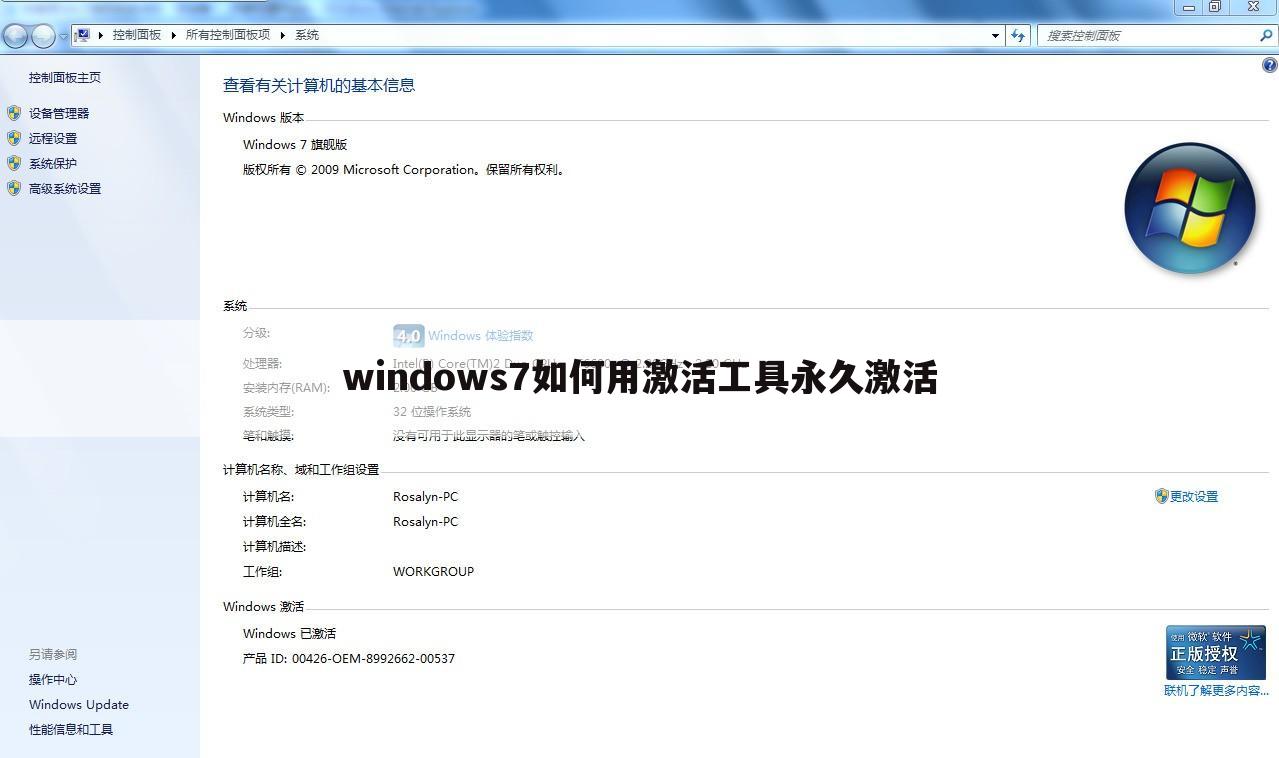Click the WORKGROUP value
The height and width of the screenshot is (758, 1279).
[x=433, y=571]
